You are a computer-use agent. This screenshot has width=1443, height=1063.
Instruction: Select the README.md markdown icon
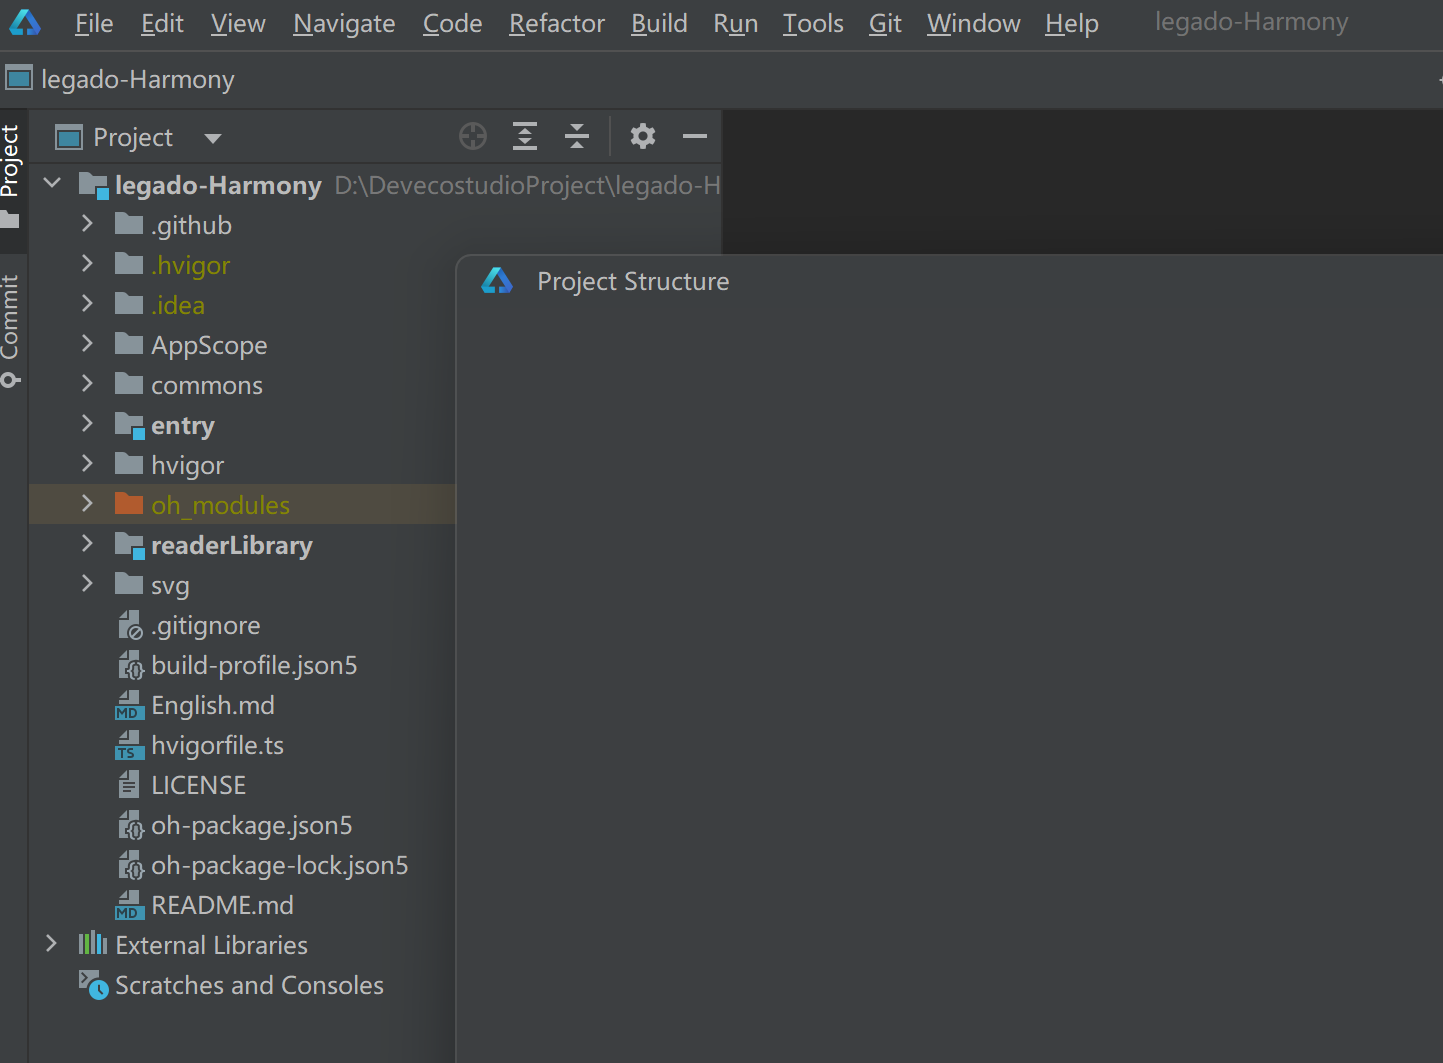point(129,906)
